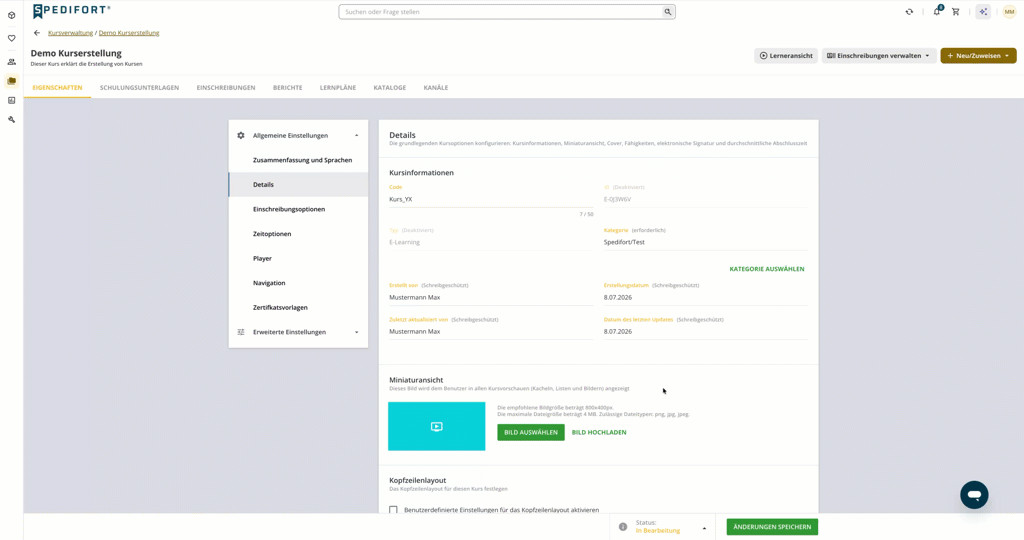The width and height of the screenshot is (1024, 540).
Task: Select Zeitoptionen in settings menu
Action: (x=298, y=234)
